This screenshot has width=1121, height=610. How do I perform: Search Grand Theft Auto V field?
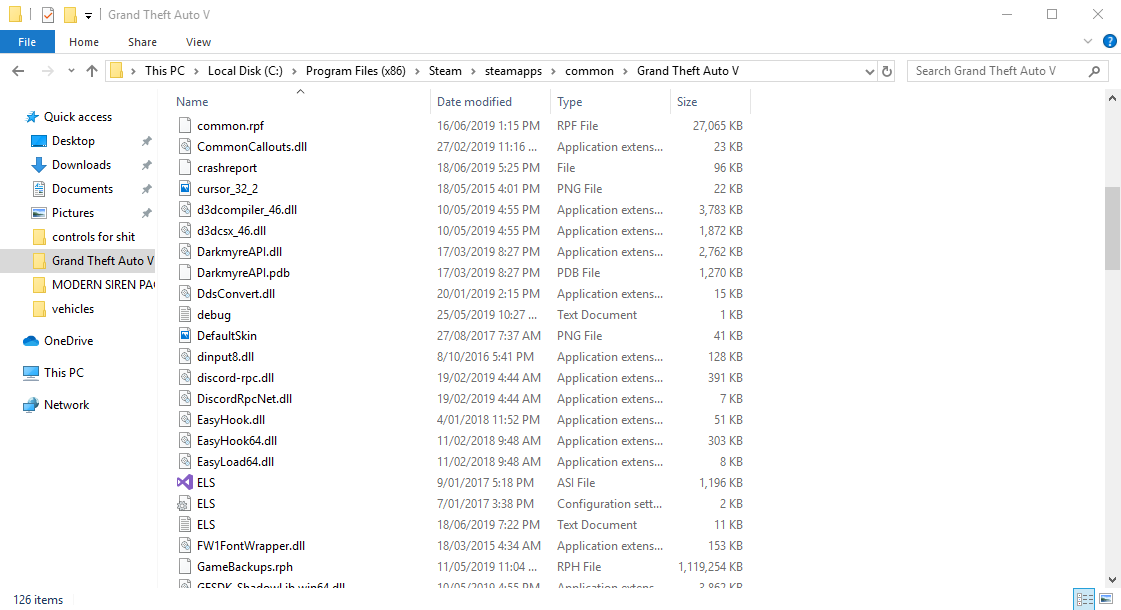(x=1007, y=71)
